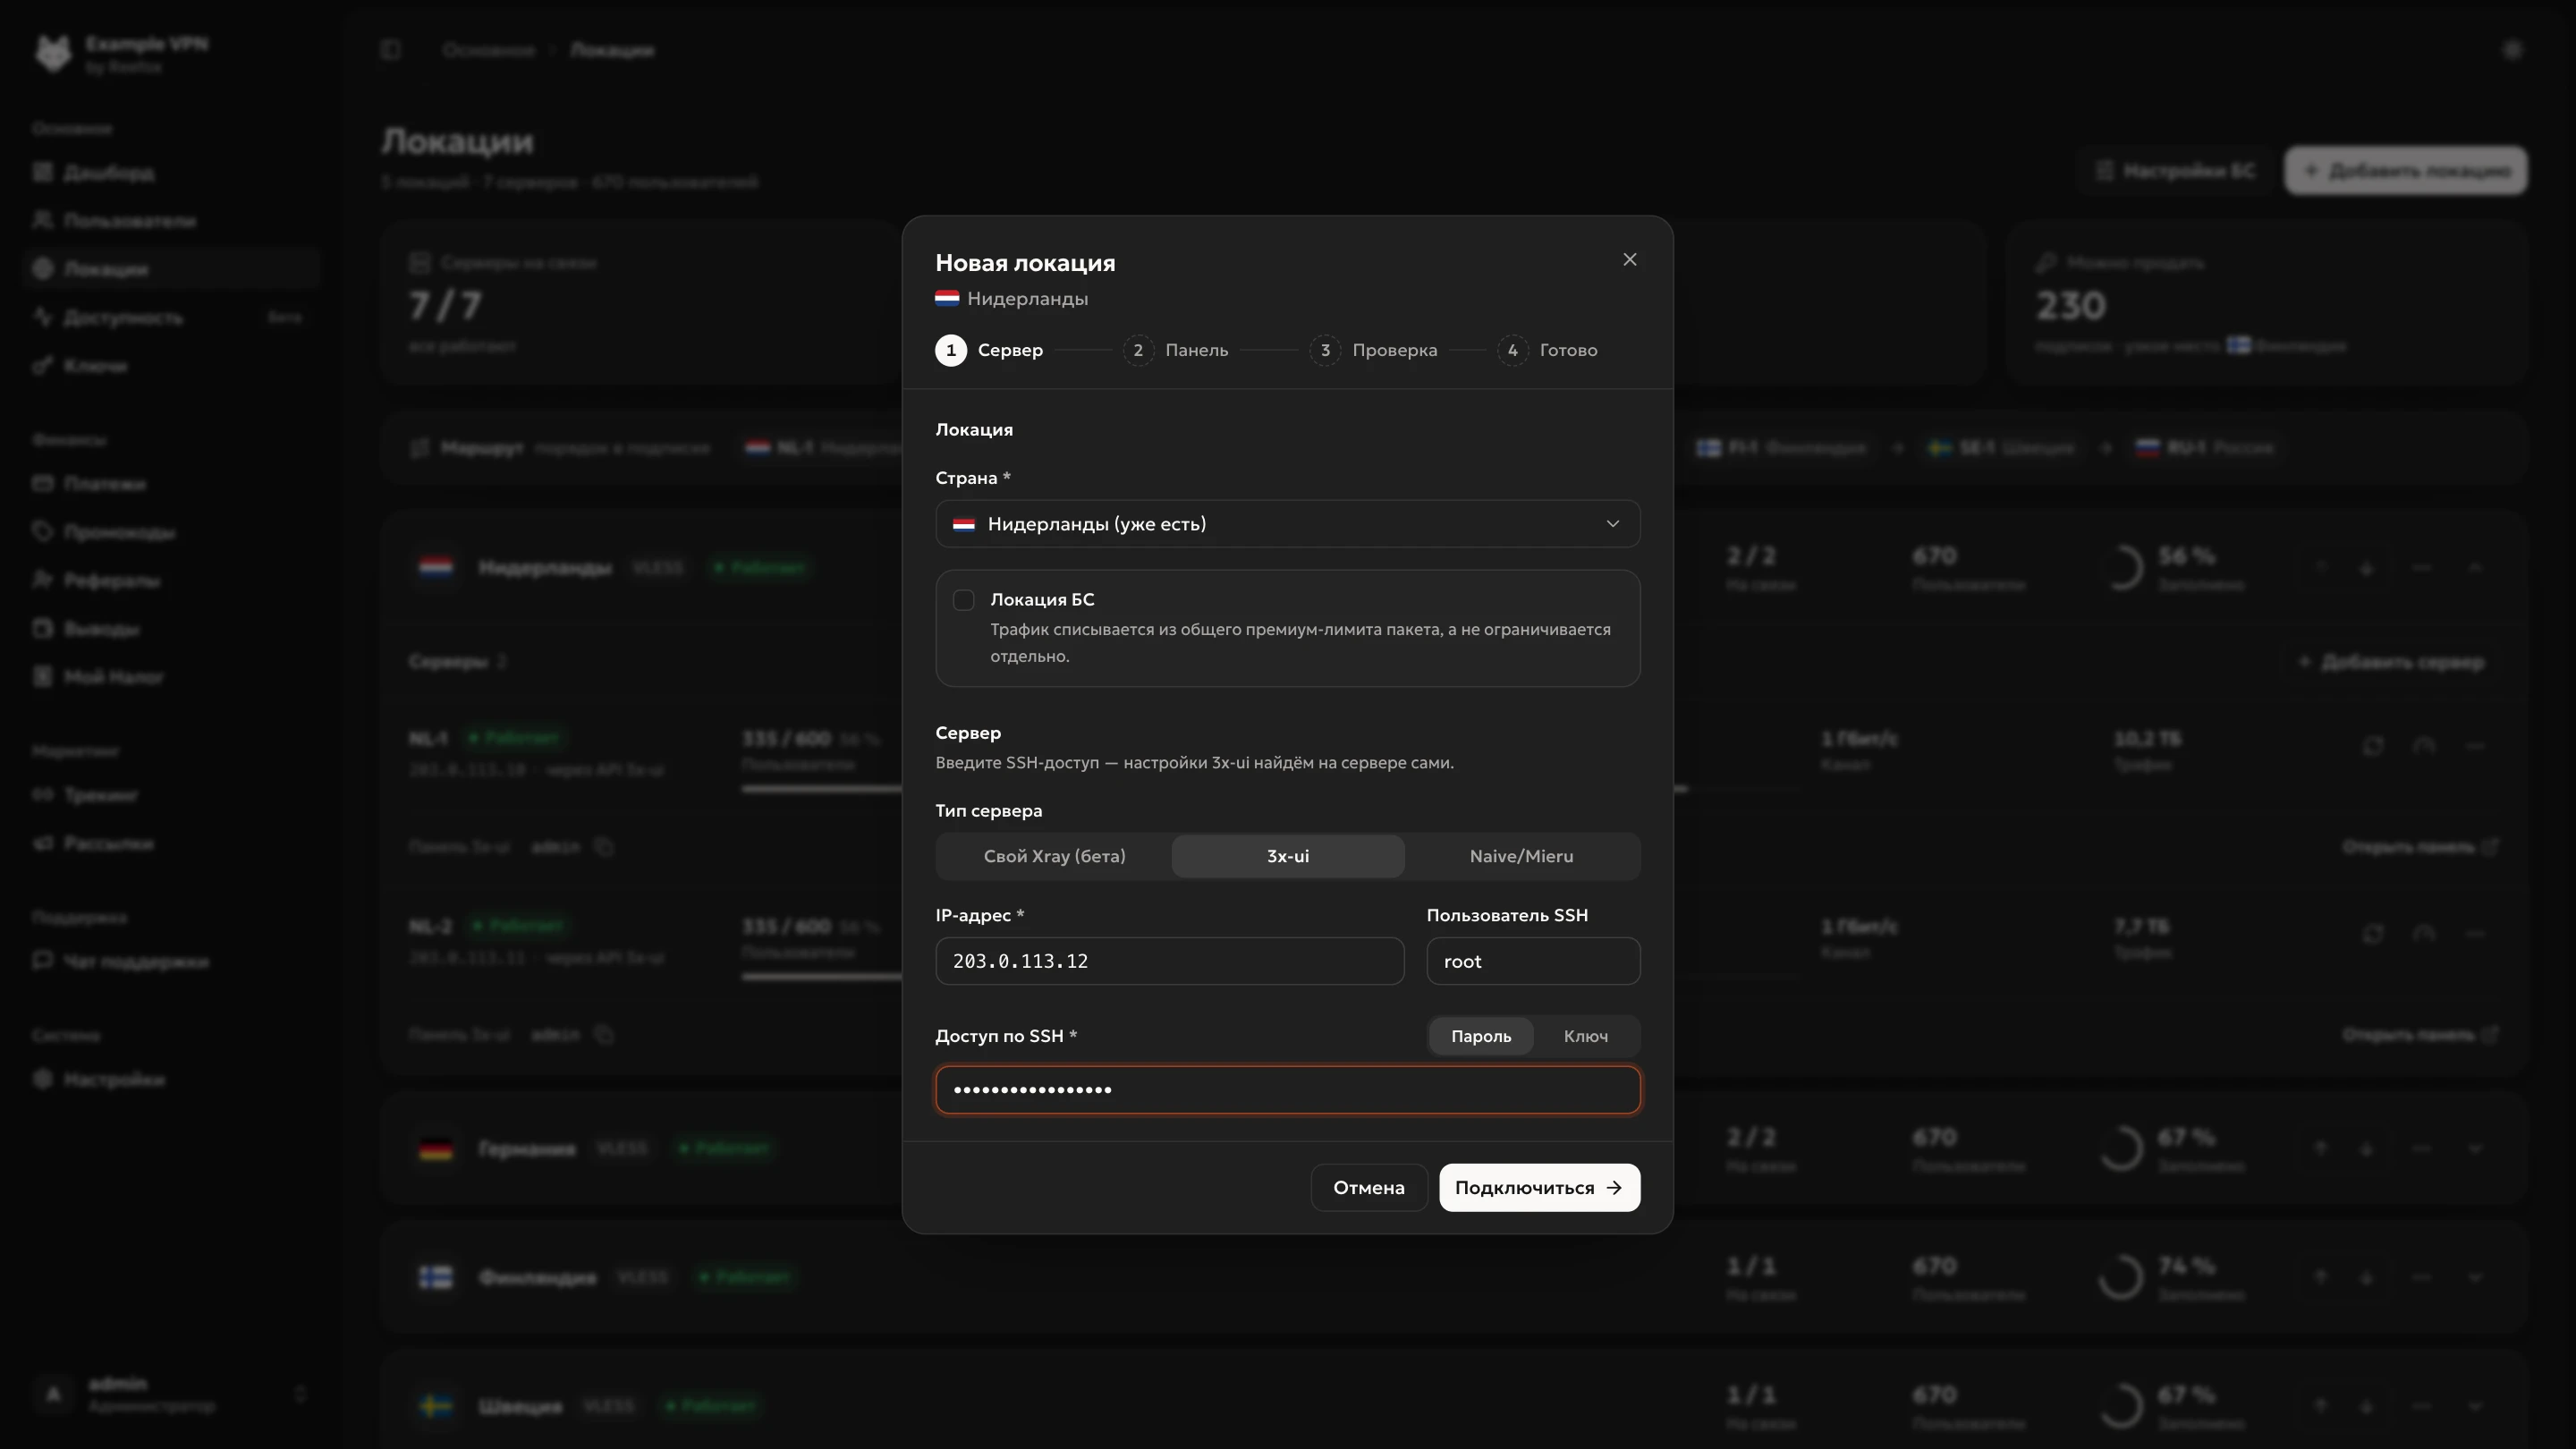Viewport: 2576px width, 1449px height.
Task: Expand the Швеция location row chevron
Action: (x=2475, y=1406)
